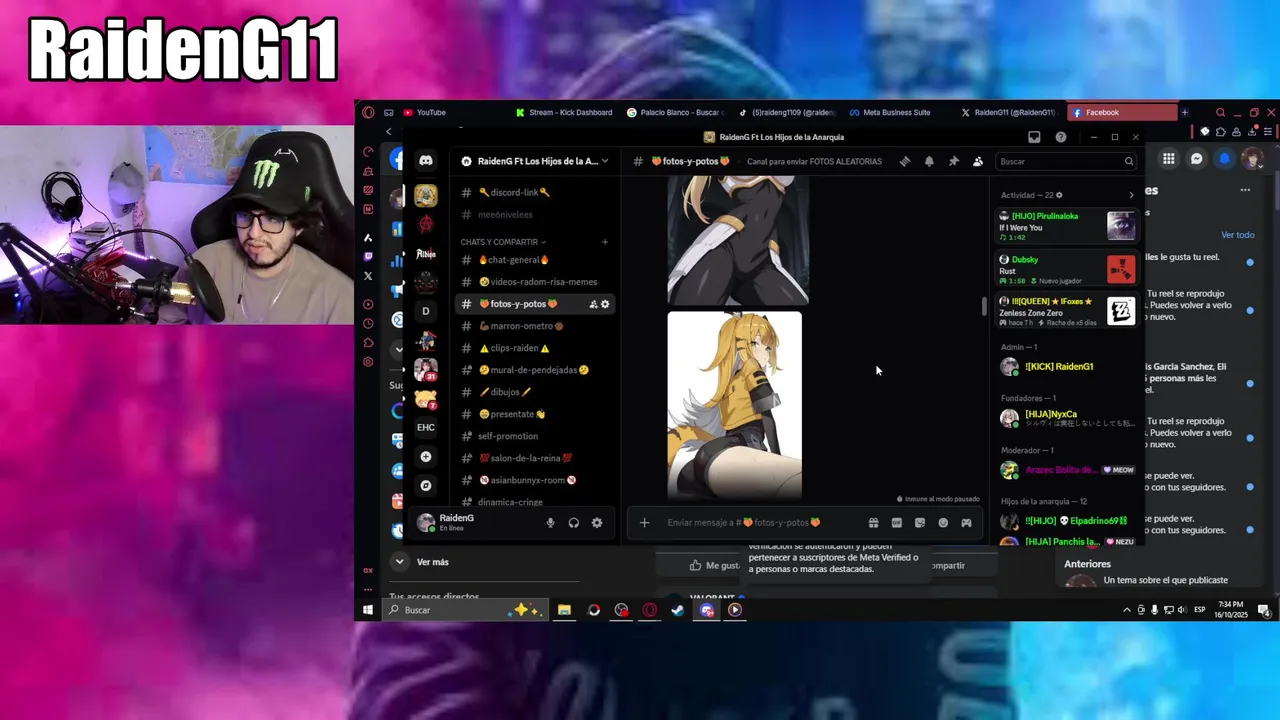Screen dimensions: 1280x720
Task: Create invite icon on fotos-y-potos channel
Action: [x=593, y=304]
